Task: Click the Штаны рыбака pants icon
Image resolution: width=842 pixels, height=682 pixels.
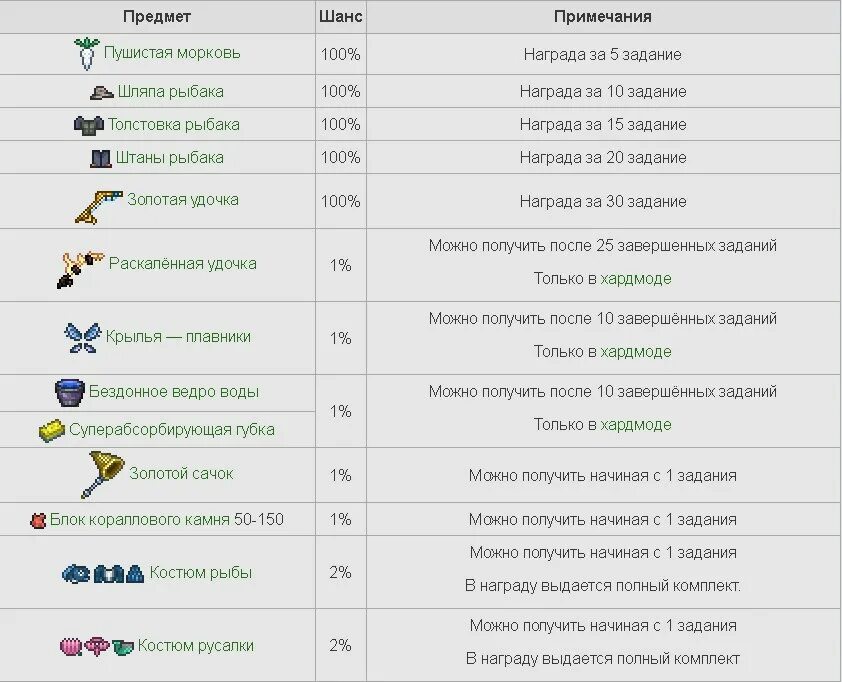Action: pos(100,158)
